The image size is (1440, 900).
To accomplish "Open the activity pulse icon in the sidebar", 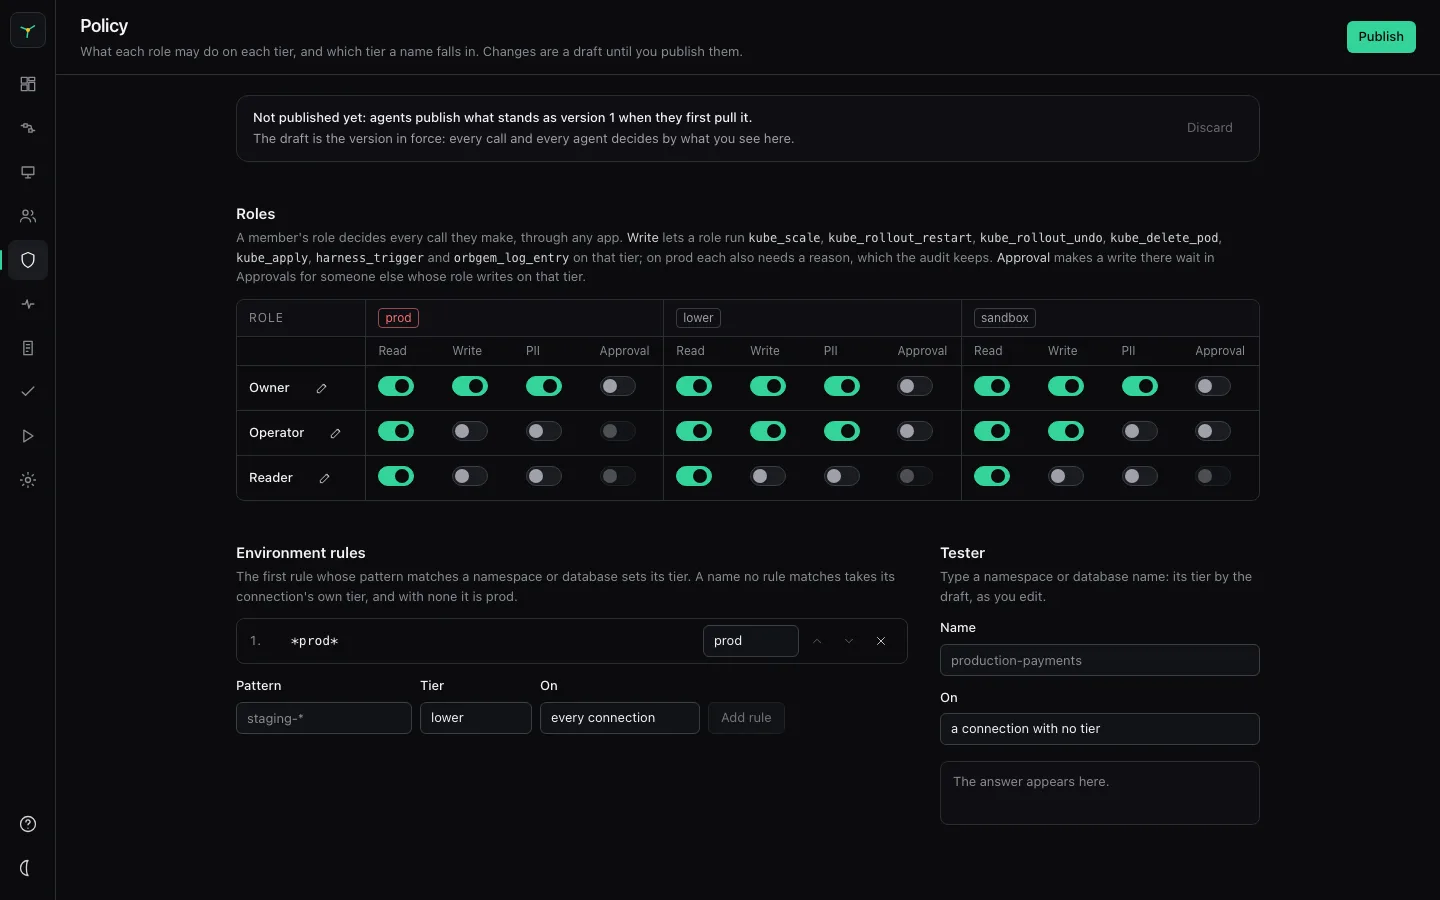I will (28, 304).
